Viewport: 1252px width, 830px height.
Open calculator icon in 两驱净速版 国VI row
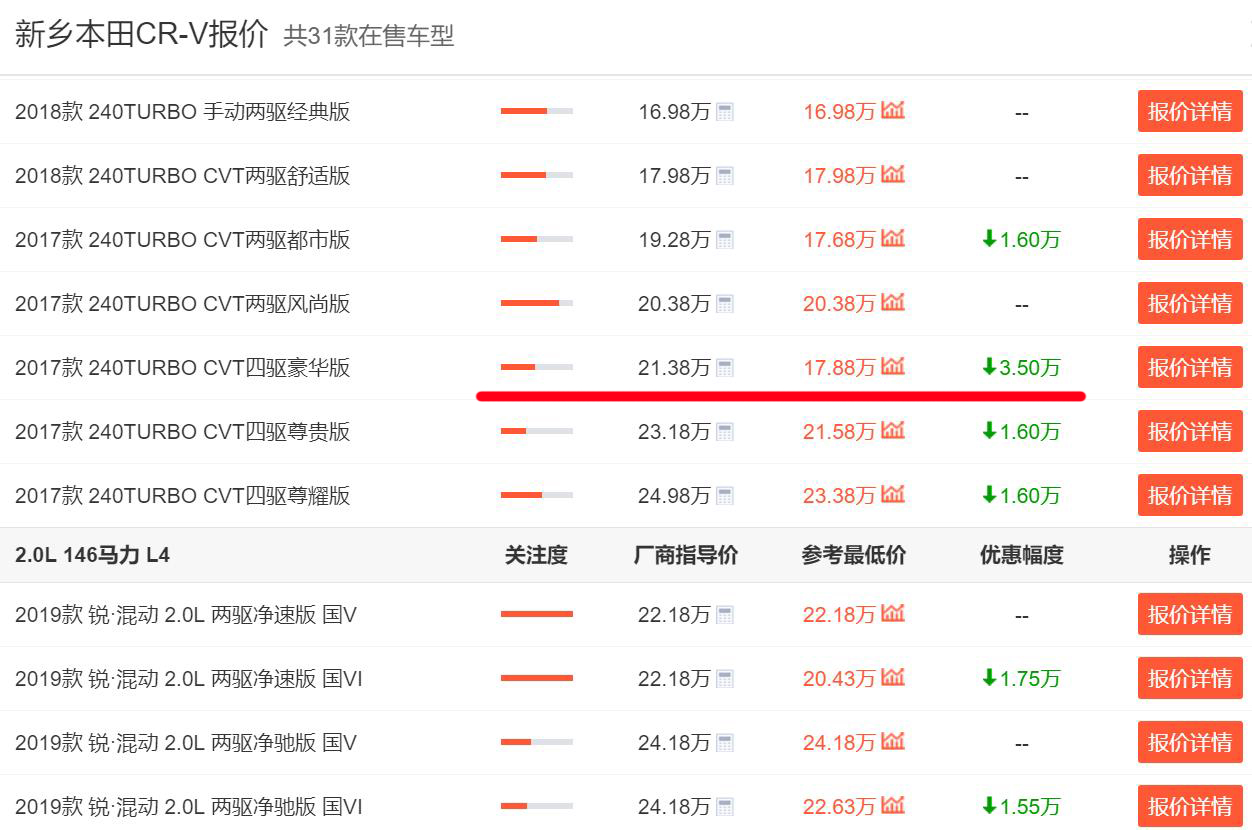click(x=725, y=679)
